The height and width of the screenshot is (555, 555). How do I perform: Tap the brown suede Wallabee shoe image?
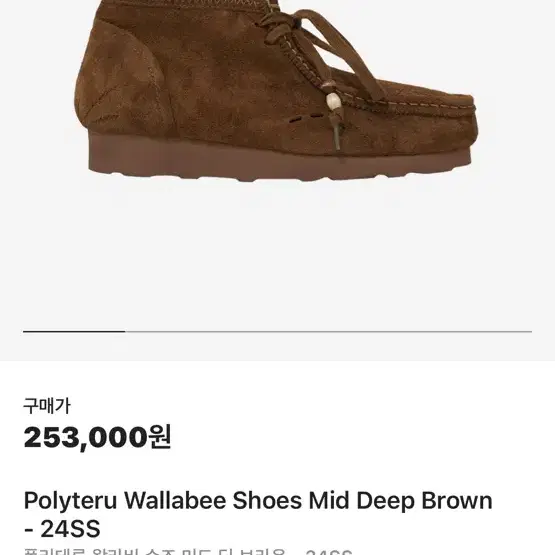[276, 90]
